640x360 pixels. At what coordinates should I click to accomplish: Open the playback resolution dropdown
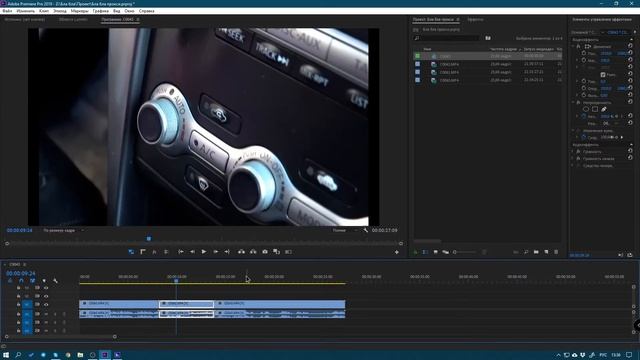click(x=345, y=230)
